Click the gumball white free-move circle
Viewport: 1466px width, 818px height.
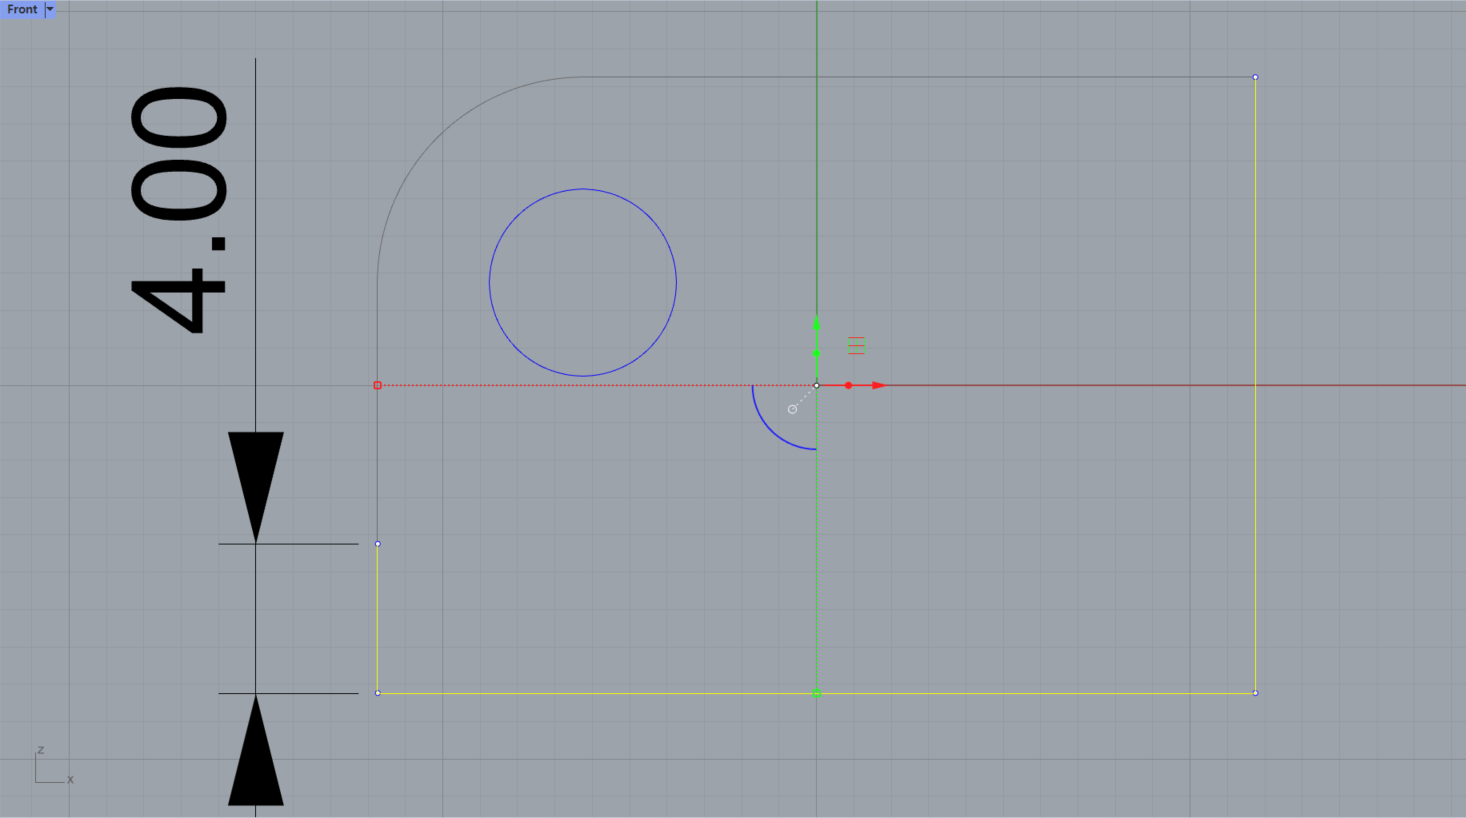(x=793, y=409)
